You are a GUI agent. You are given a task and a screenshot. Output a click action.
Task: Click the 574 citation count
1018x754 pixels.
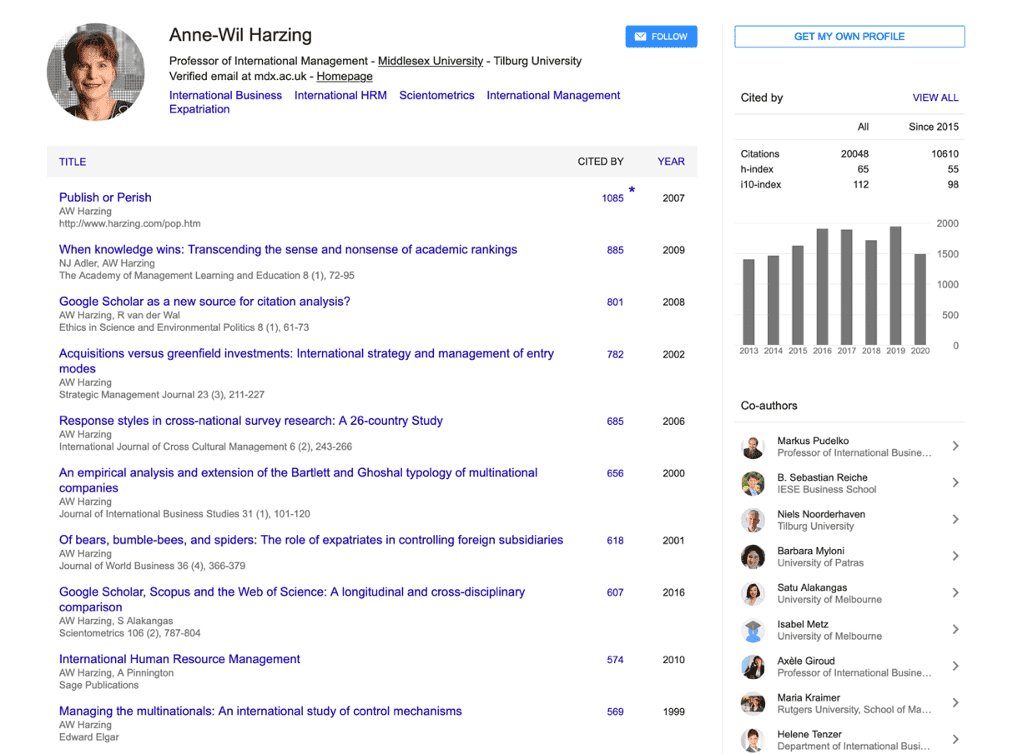click(615, 660)
